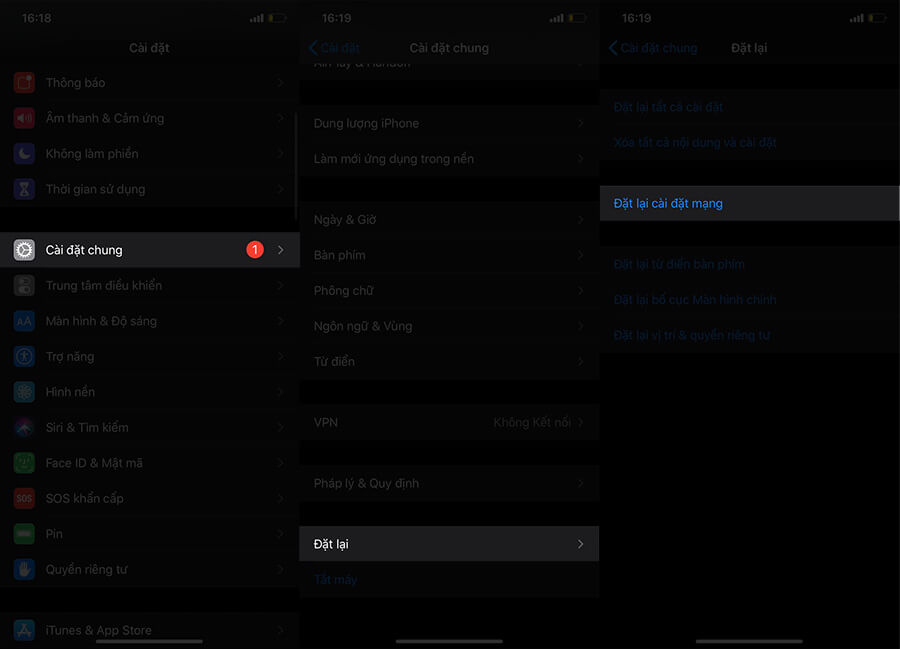Go back to Cài đặt chung
The height and width of the screenshot is (649, 900).
(653, 48)
